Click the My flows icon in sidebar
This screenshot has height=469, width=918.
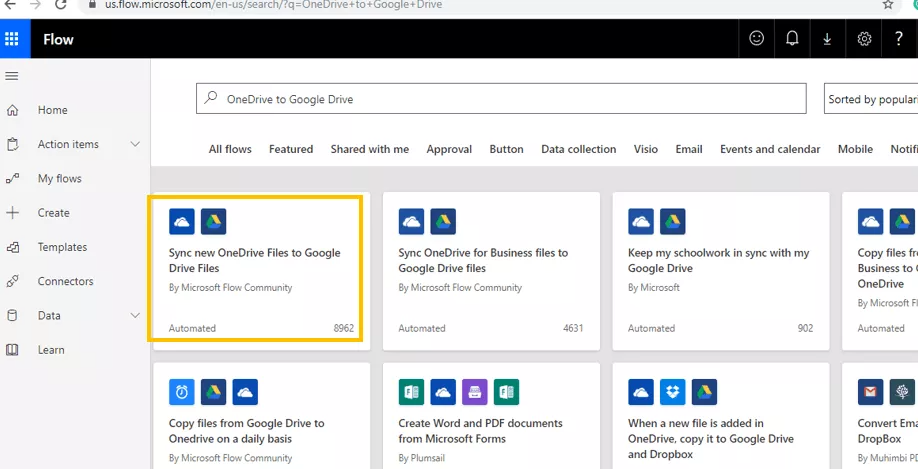(12, 179)
